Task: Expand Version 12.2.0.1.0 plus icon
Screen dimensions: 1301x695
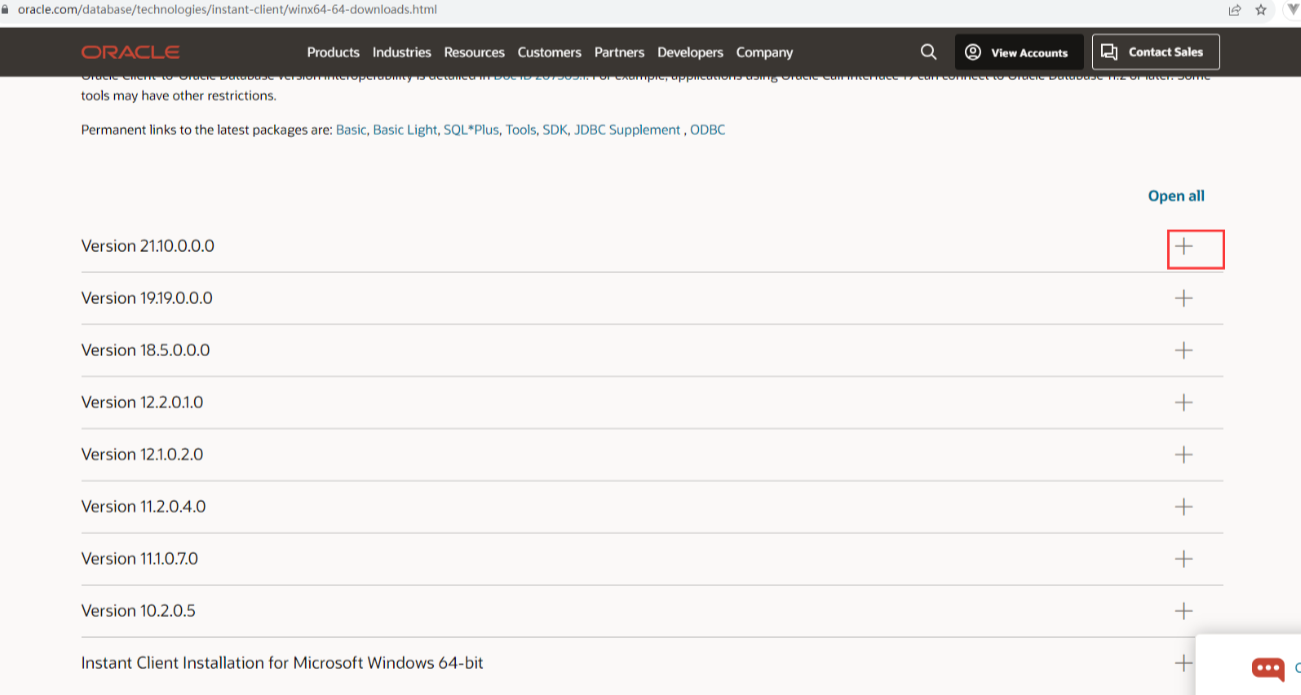Action: click(1184, 402)
